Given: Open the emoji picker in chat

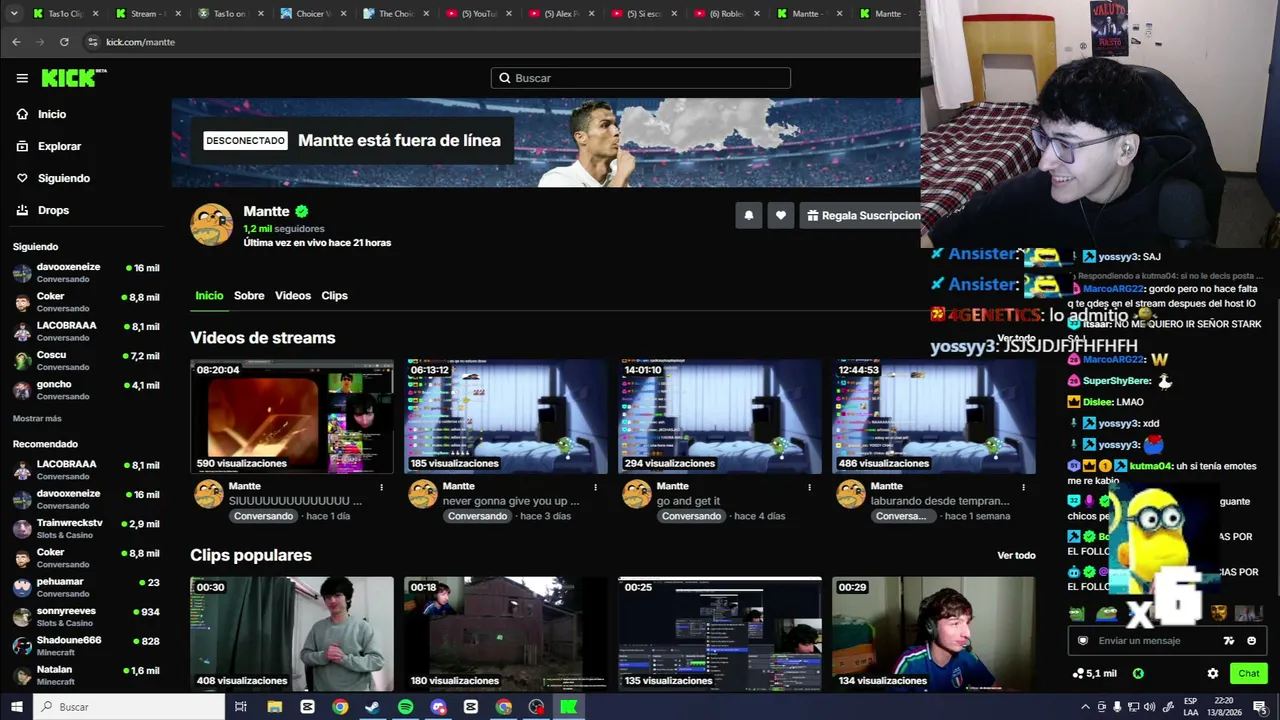Looking at the screenshot, I should (1251, 641).
